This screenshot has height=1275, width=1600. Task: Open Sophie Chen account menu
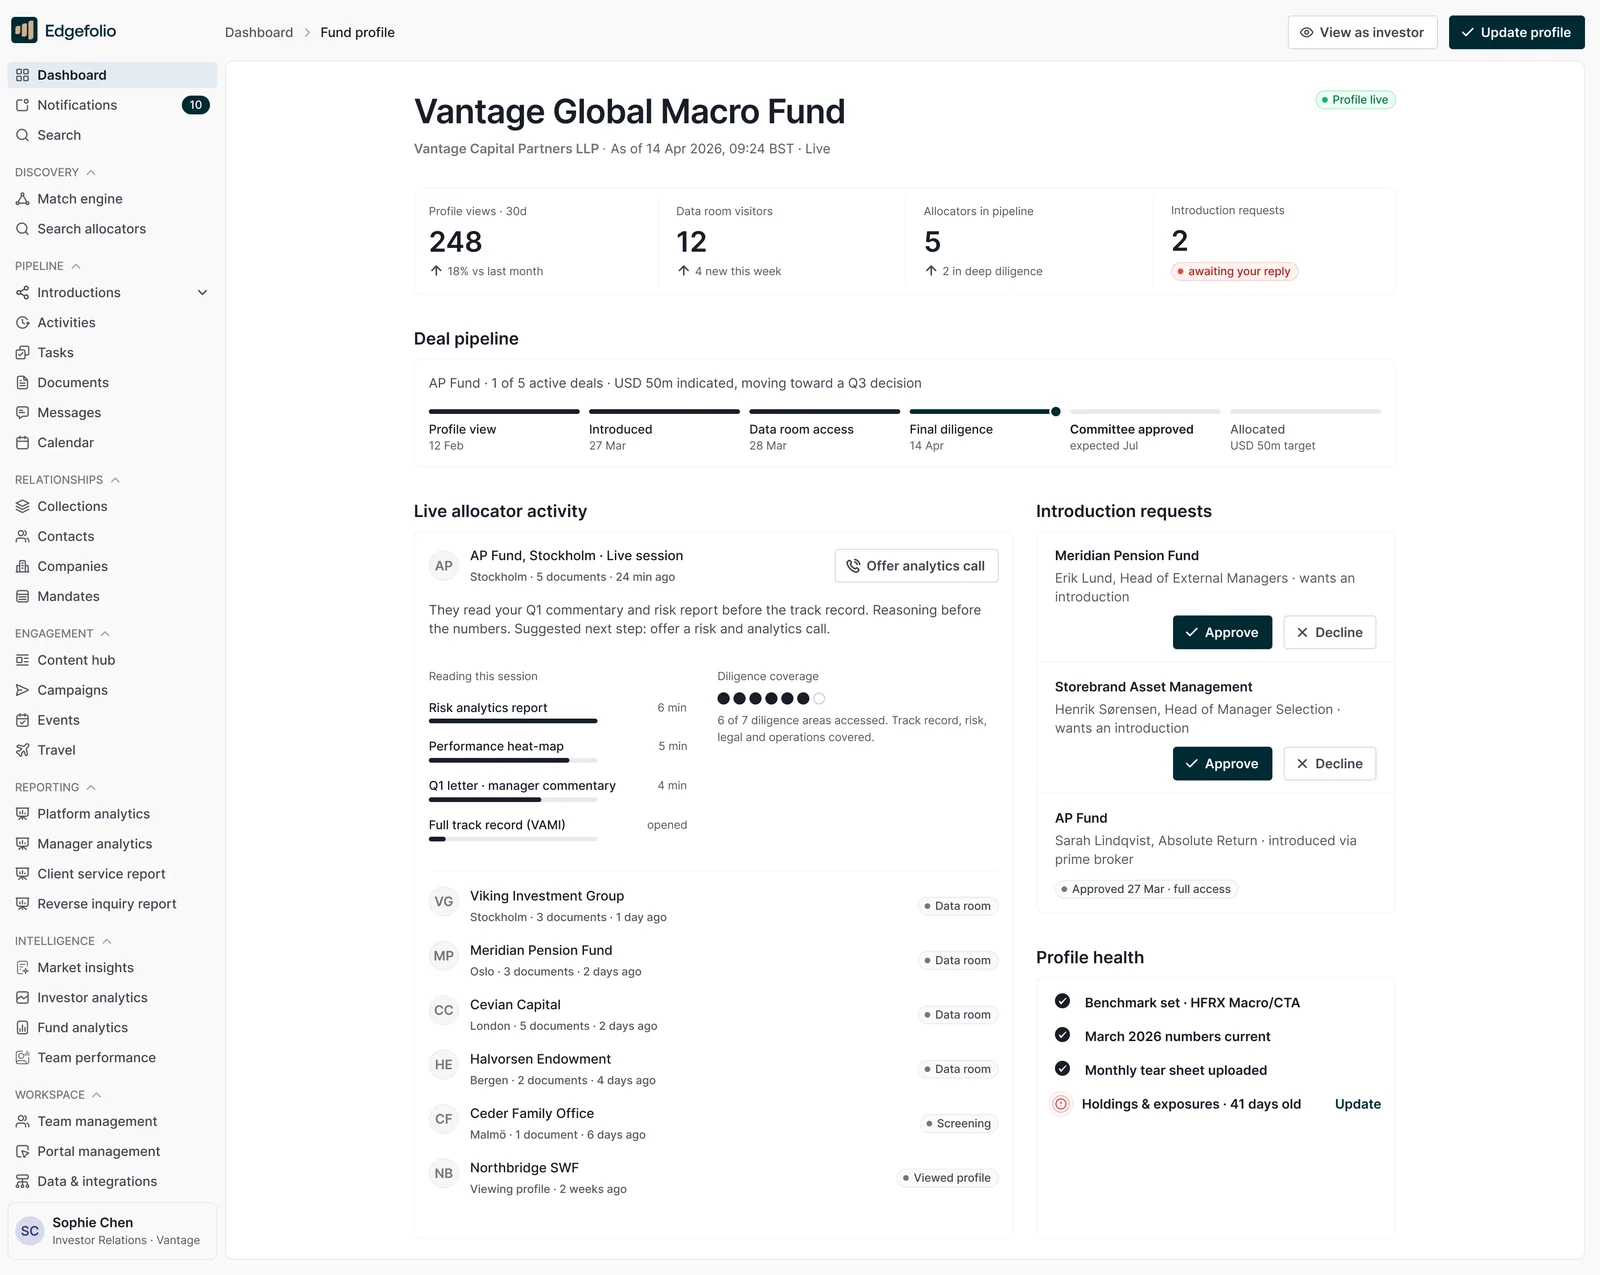coord(112,1231)
